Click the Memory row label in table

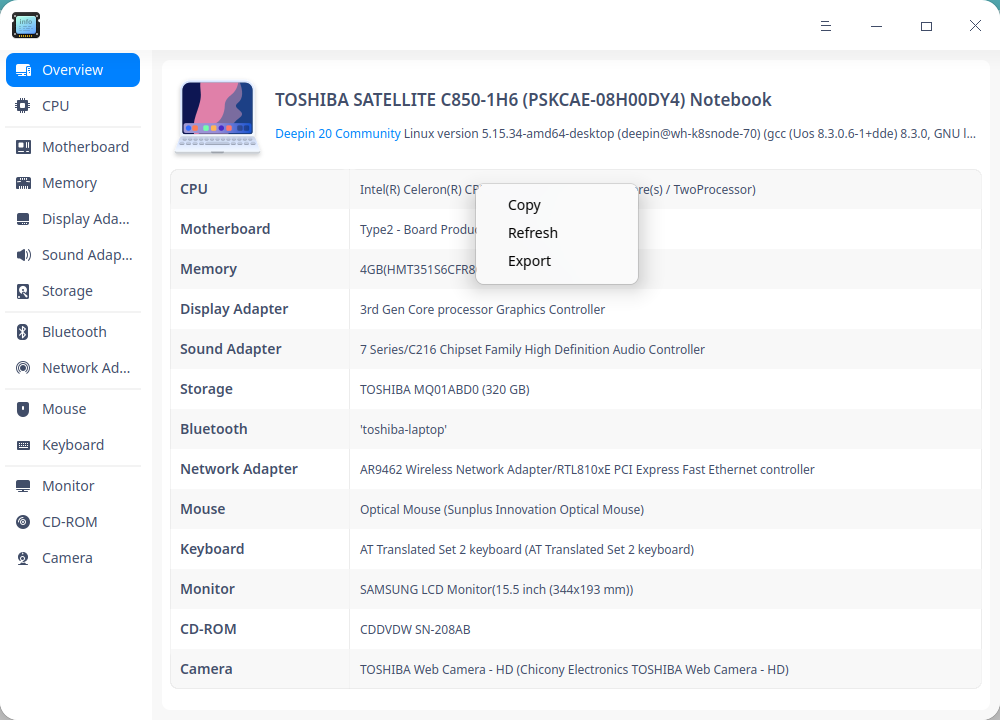pyautogui.click(x=209, y=269)
